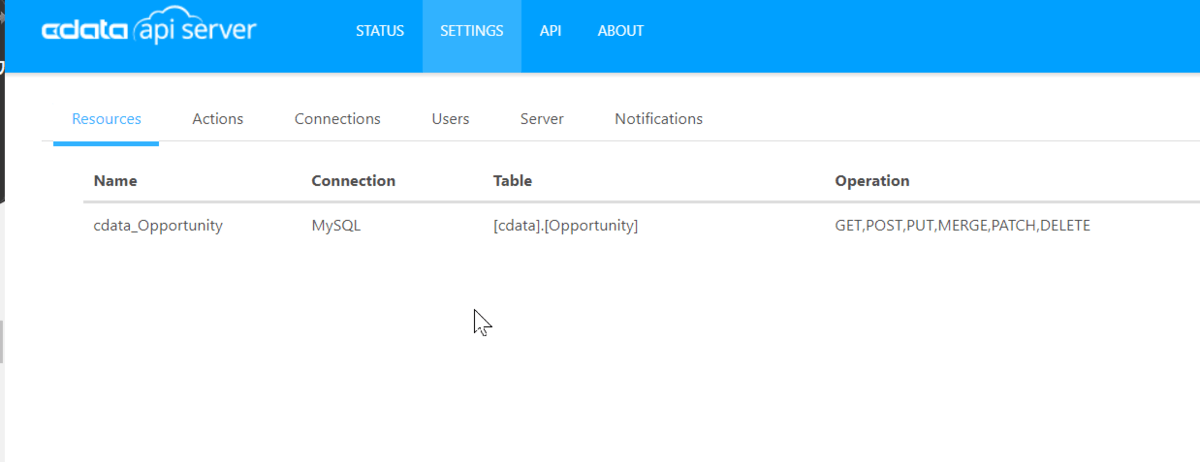The height and width of the screenshot is (462, 1200).
Task: Click the Name column header
Action: [x=115, y=181]
